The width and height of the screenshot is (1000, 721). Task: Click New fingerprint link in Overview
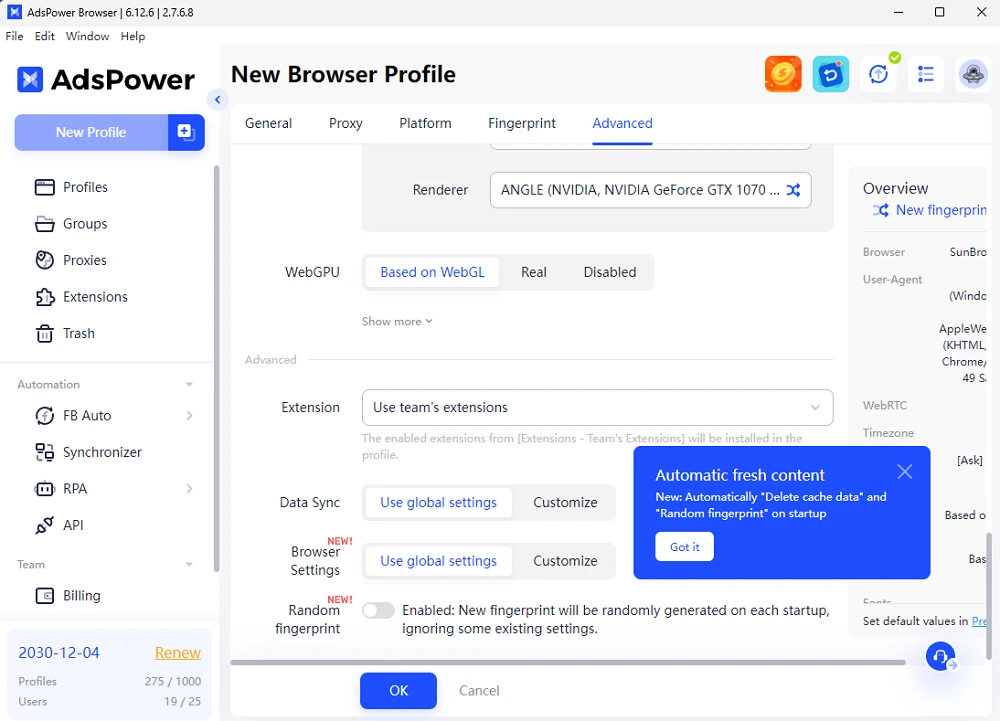tap(941, 210)
